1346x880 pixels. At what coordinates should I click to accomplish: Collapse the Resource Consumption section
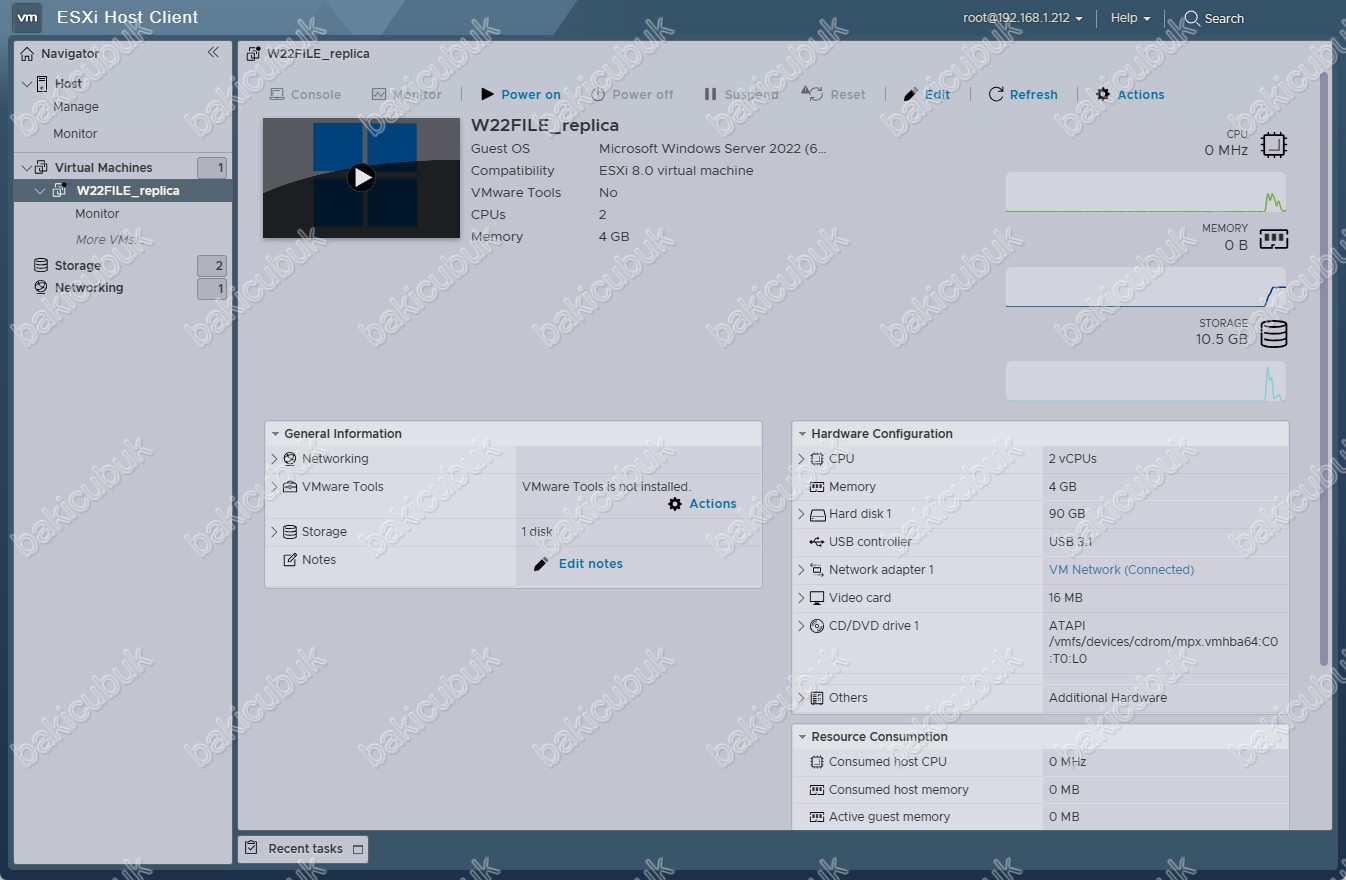801,737
